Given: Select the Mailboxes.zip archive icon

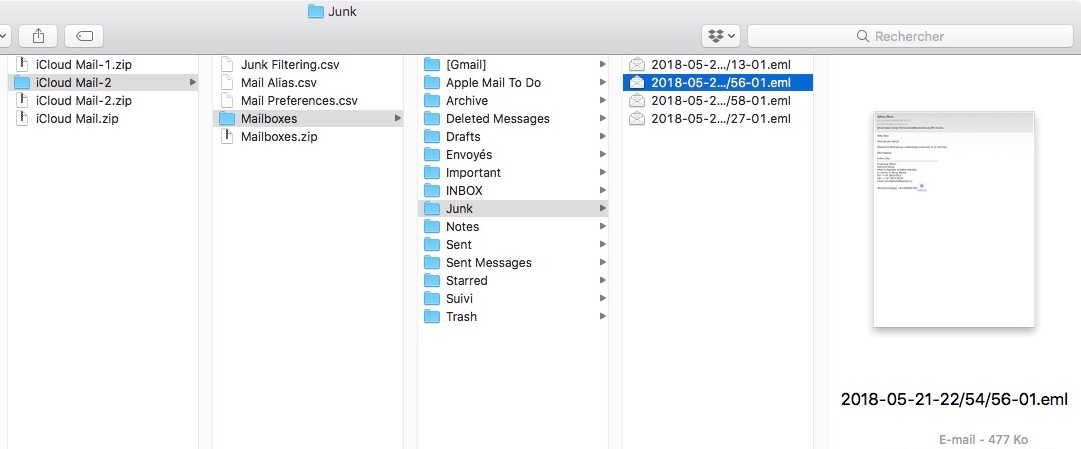Looking at the screenshot, I should tap(227, 136).
